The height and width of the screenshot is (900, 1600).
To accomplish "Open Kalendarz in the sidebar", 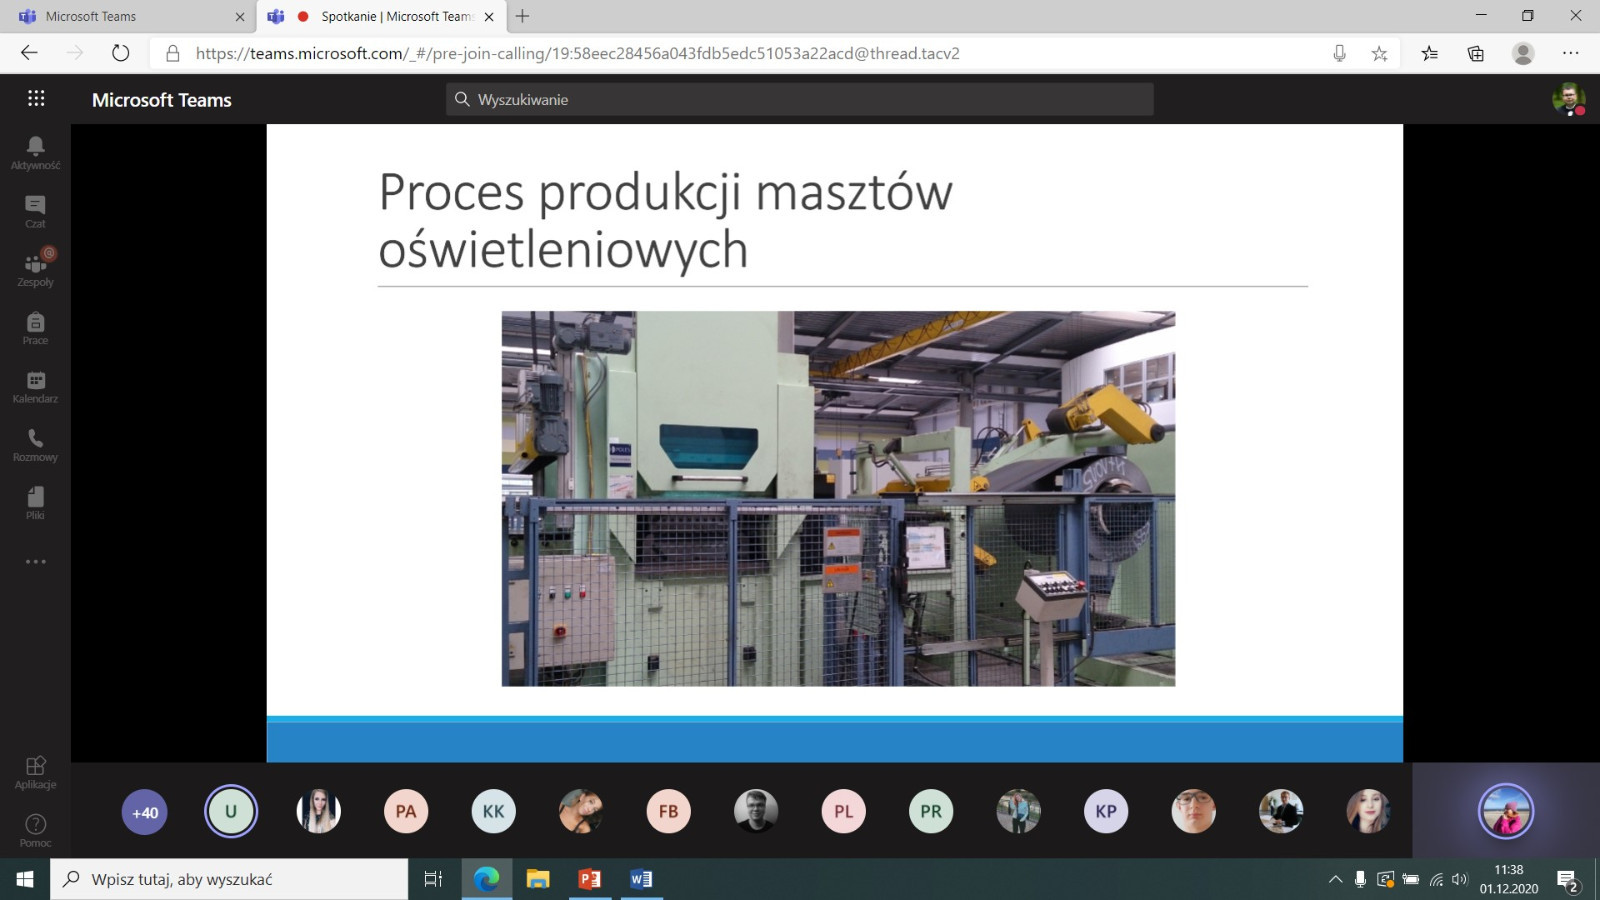I will 35,386.
